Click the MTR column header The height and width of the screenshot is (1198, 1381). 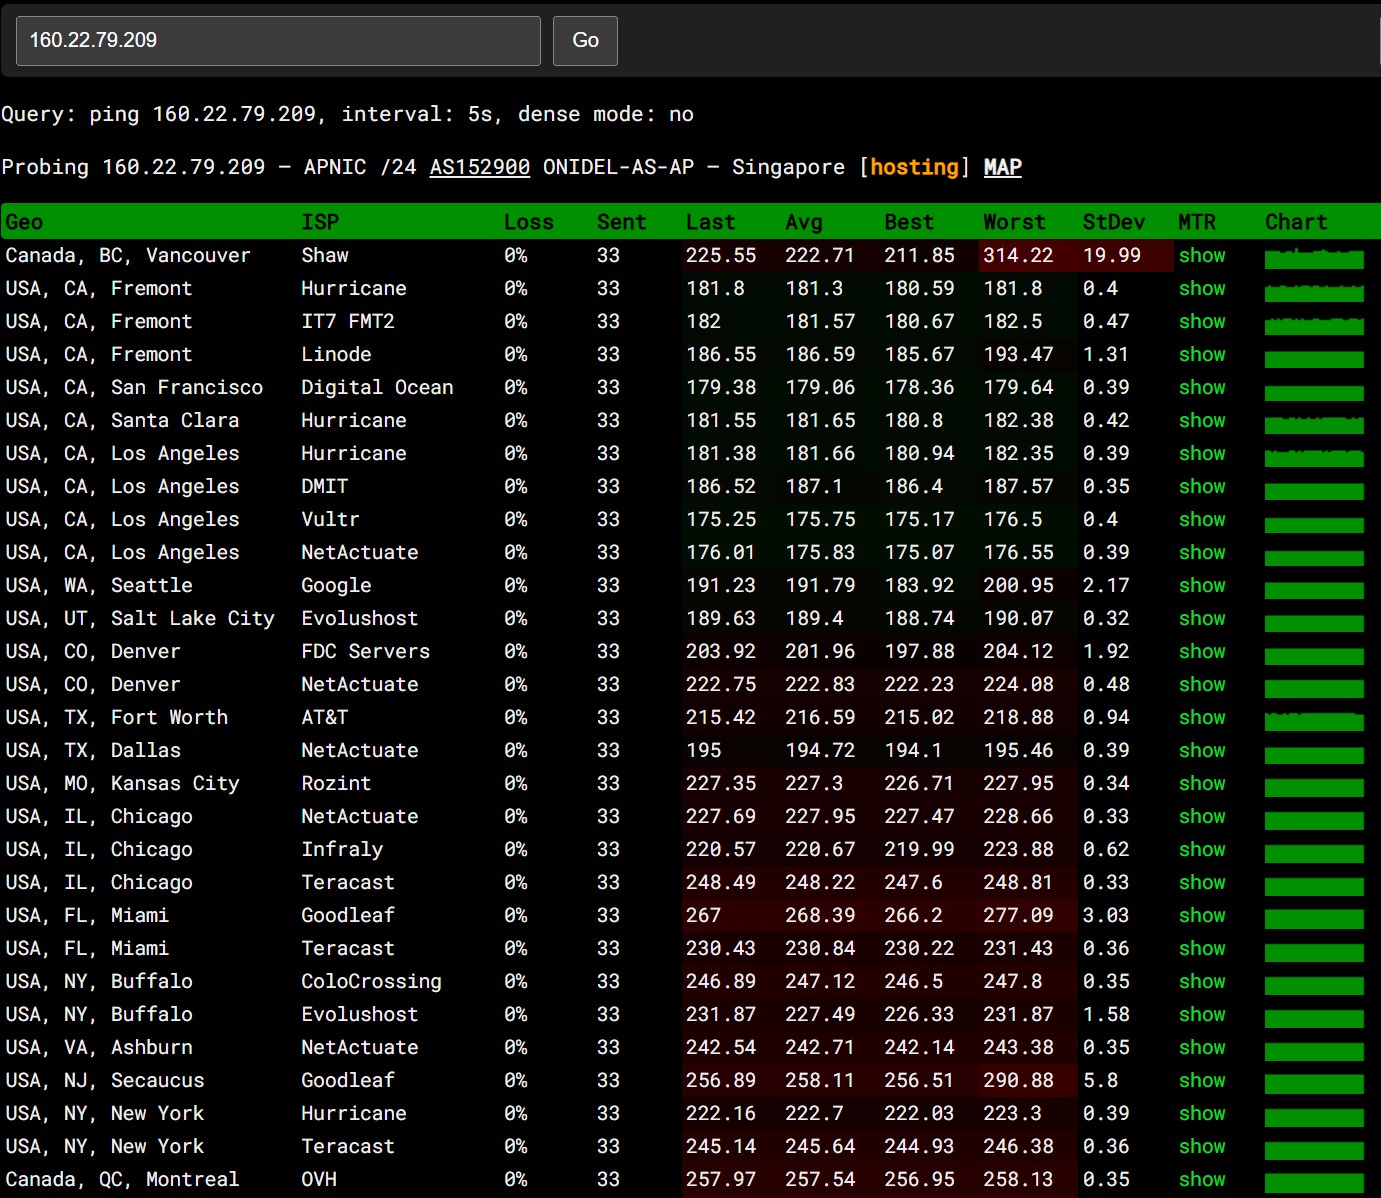coord(1197,222)
